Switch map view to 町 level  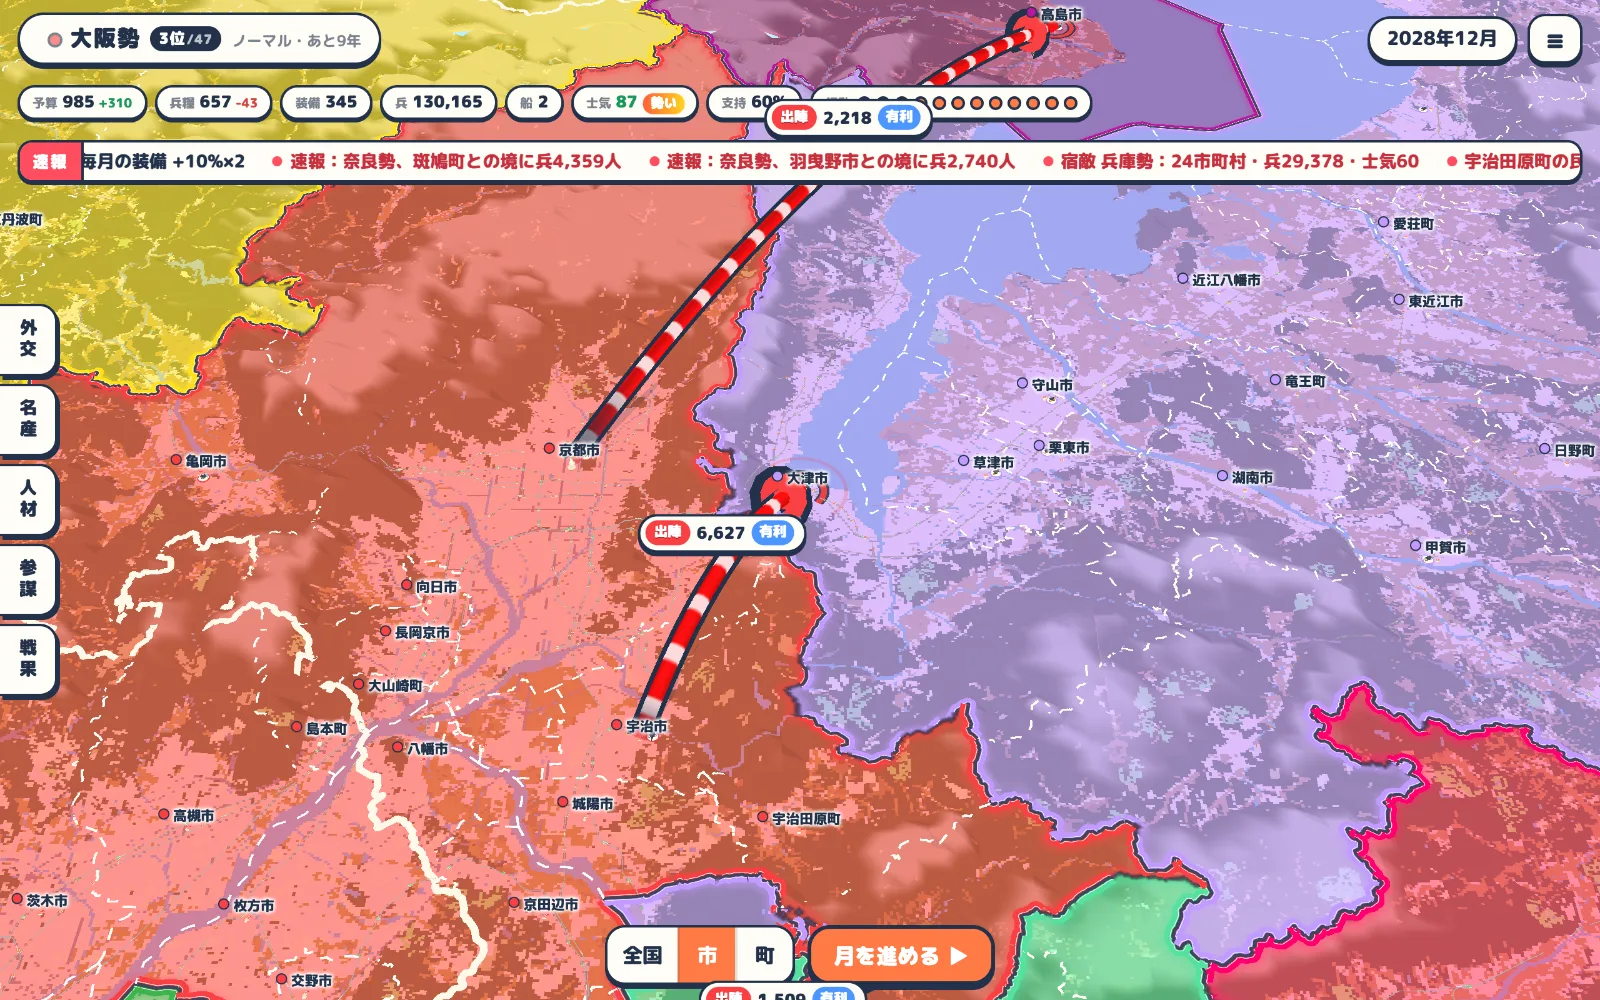[x=764, y=956]
